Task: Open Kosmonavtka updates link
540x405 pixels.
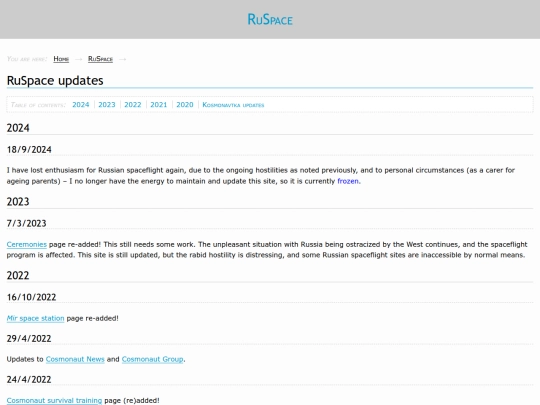Action: tap(233, 105)
